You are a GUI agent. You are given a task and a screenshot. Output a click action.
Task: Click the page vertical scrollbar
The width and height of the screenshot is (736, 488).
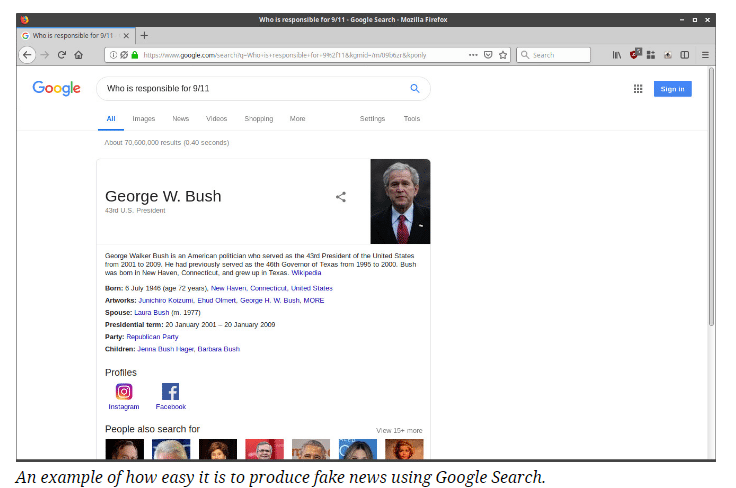712,197
